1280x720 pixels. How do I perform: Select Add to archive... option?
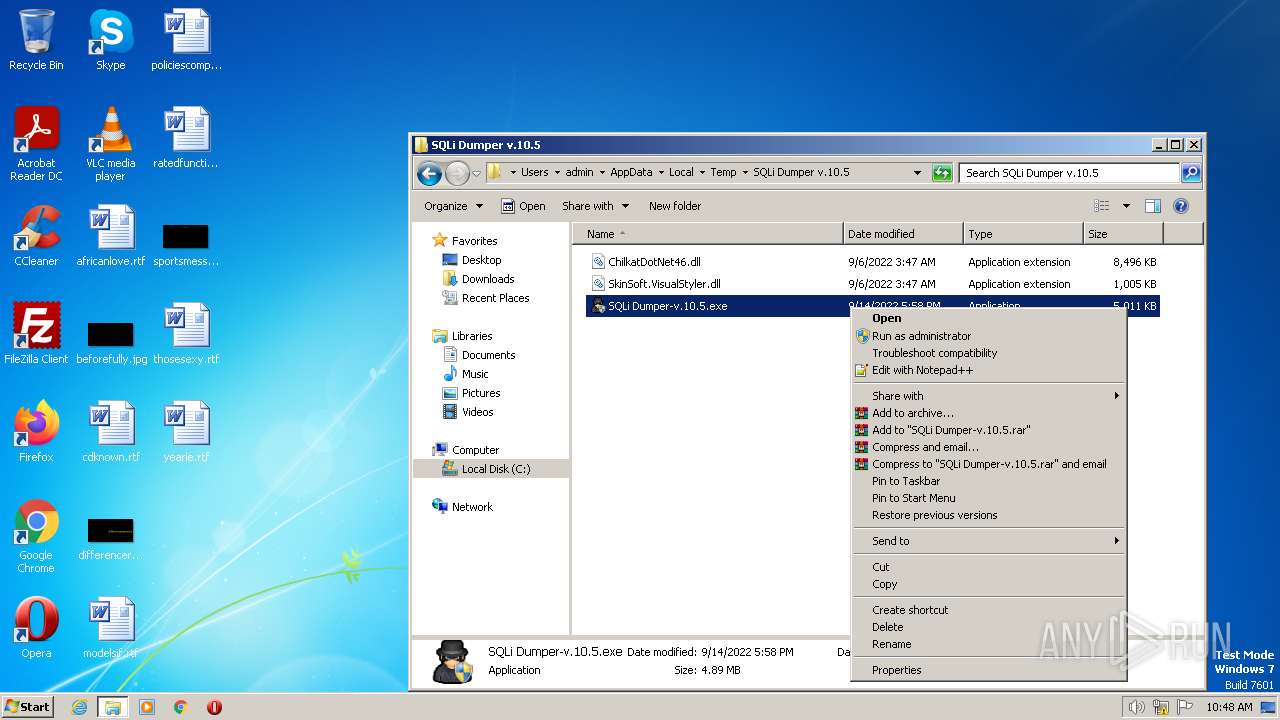(x=988, y=413)
